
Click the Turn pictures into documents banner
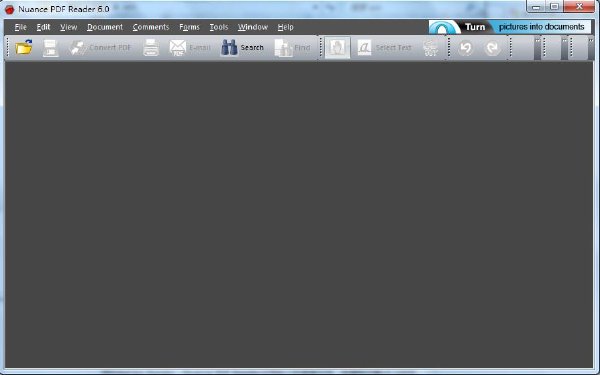pos(510,27)
